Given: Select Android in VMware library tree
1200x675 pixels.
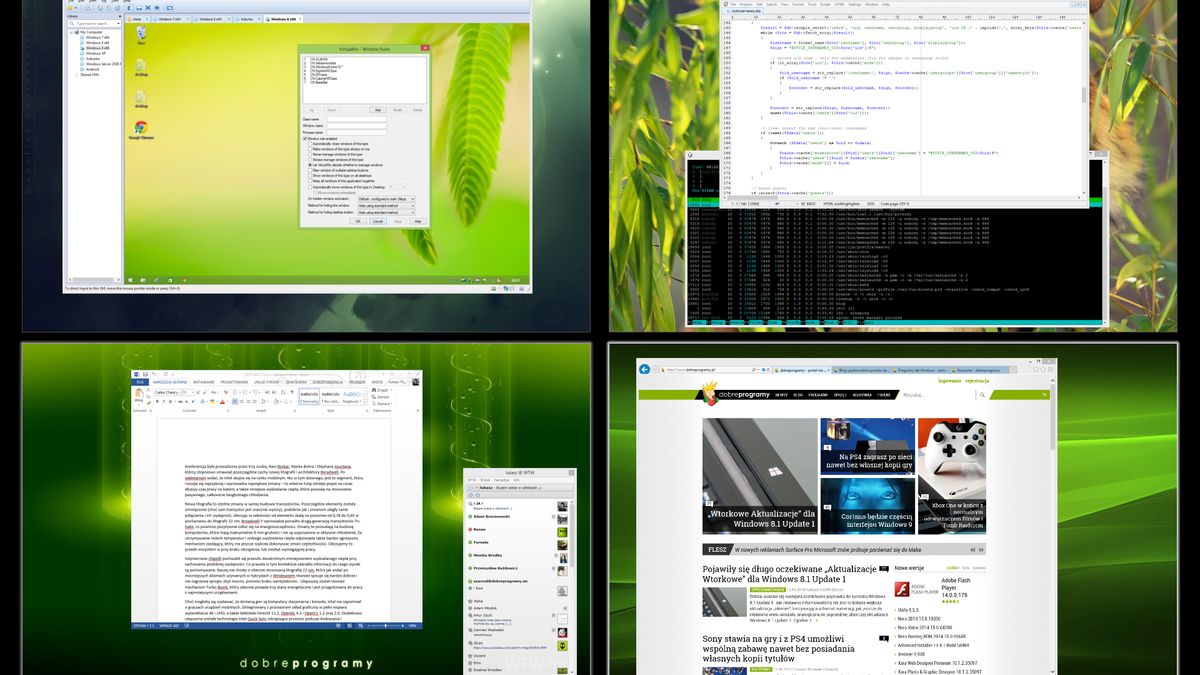Looking at the screenshot, I should 92,69.
